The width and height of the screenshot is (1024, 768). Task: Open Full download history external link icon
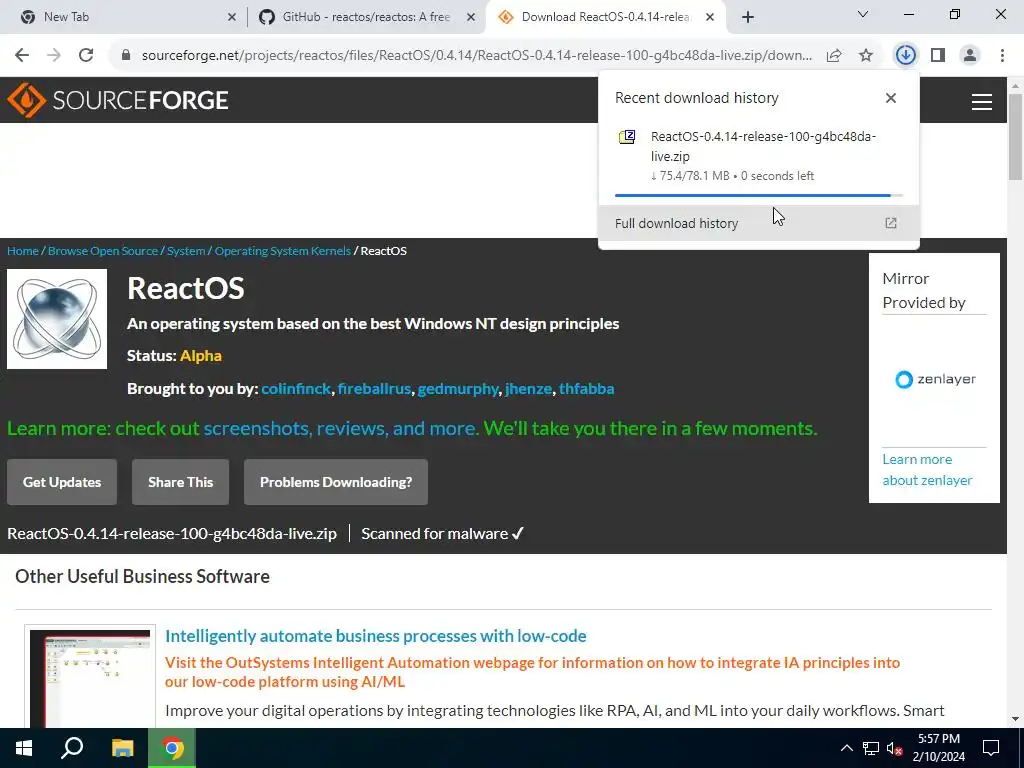point(891,223)
